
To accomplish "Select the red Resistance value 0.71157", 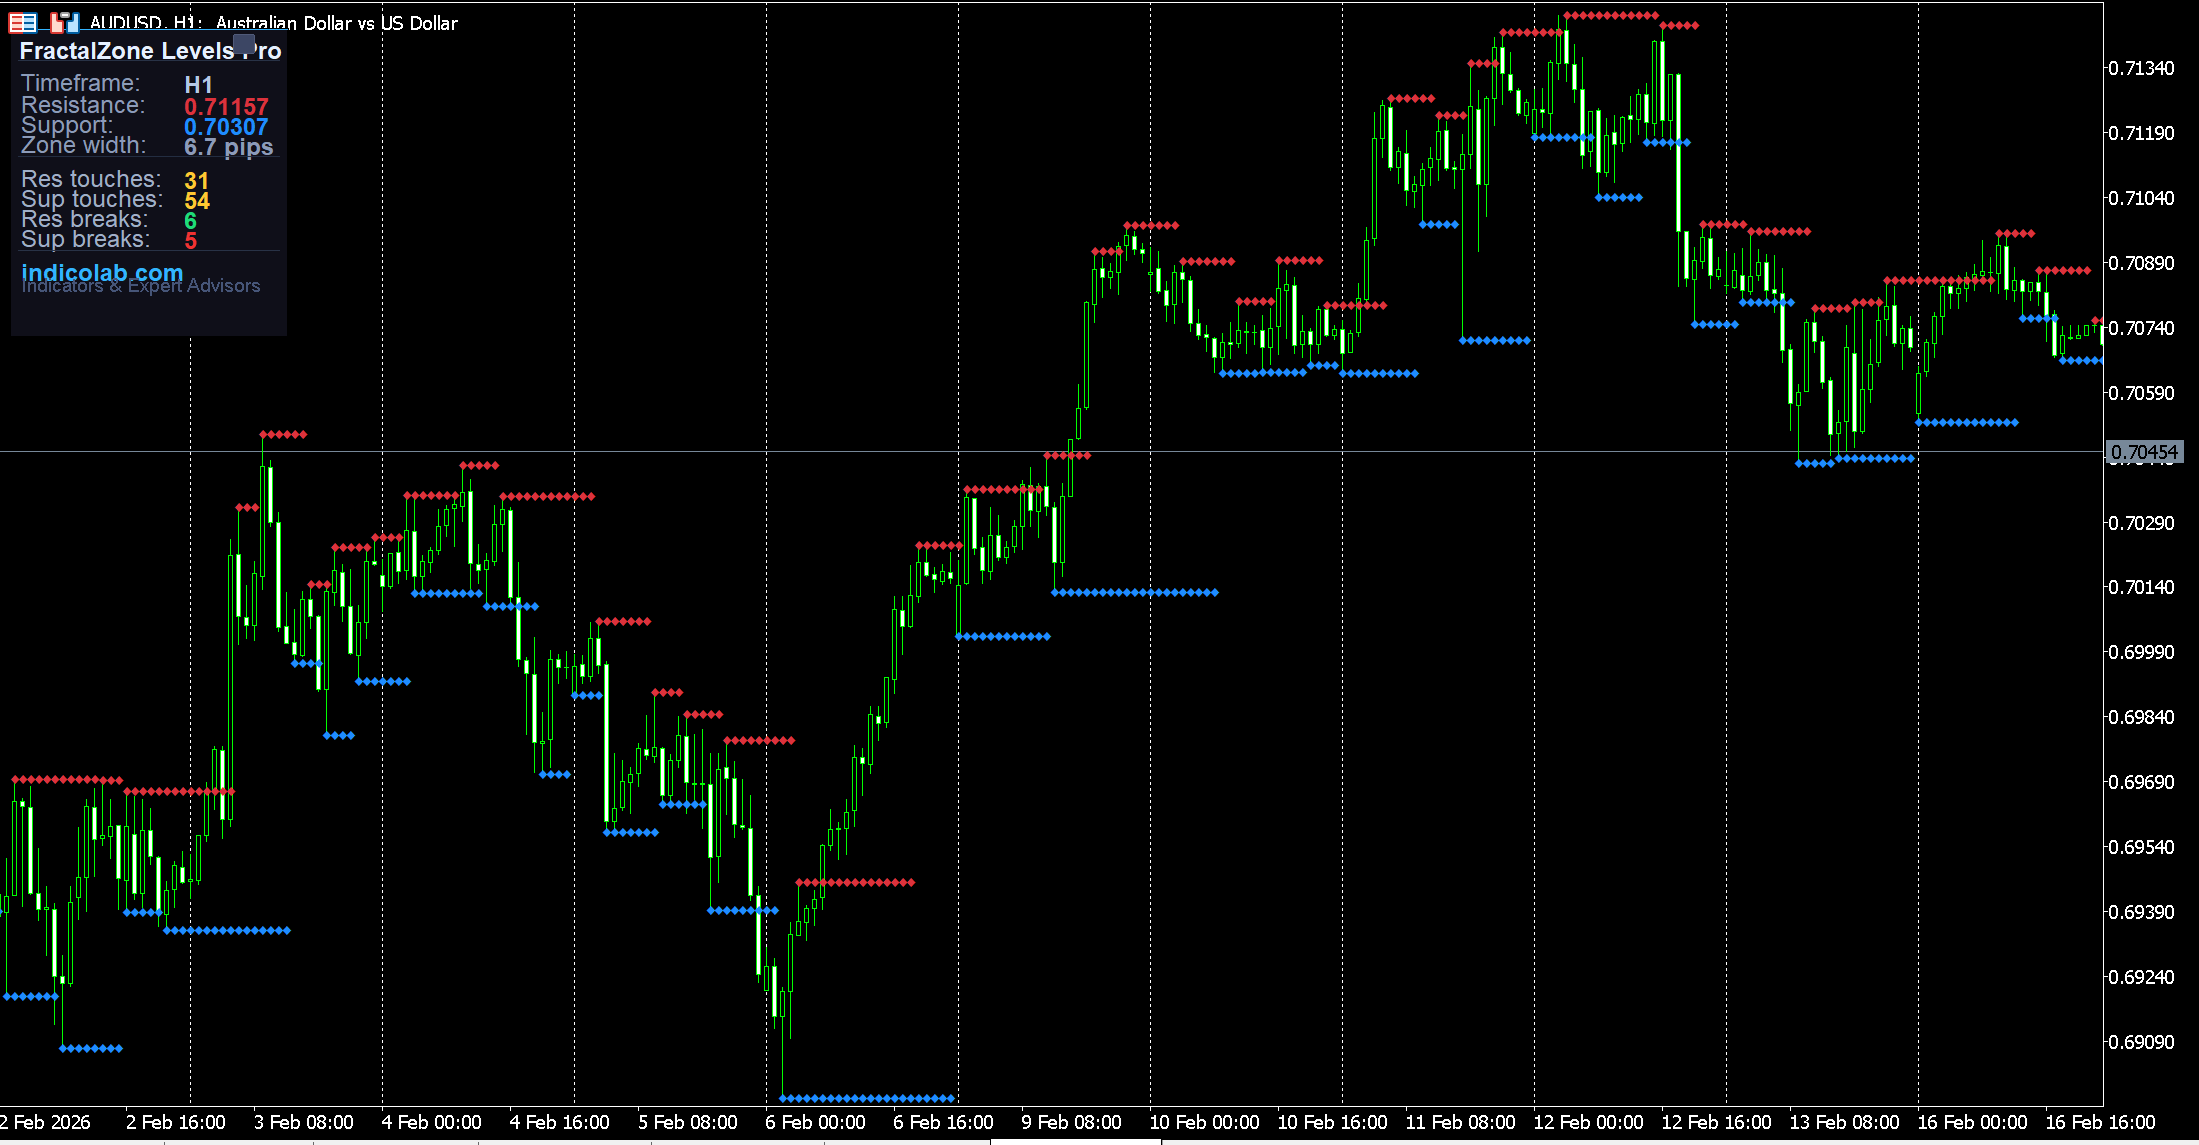I will click(226, 107).
